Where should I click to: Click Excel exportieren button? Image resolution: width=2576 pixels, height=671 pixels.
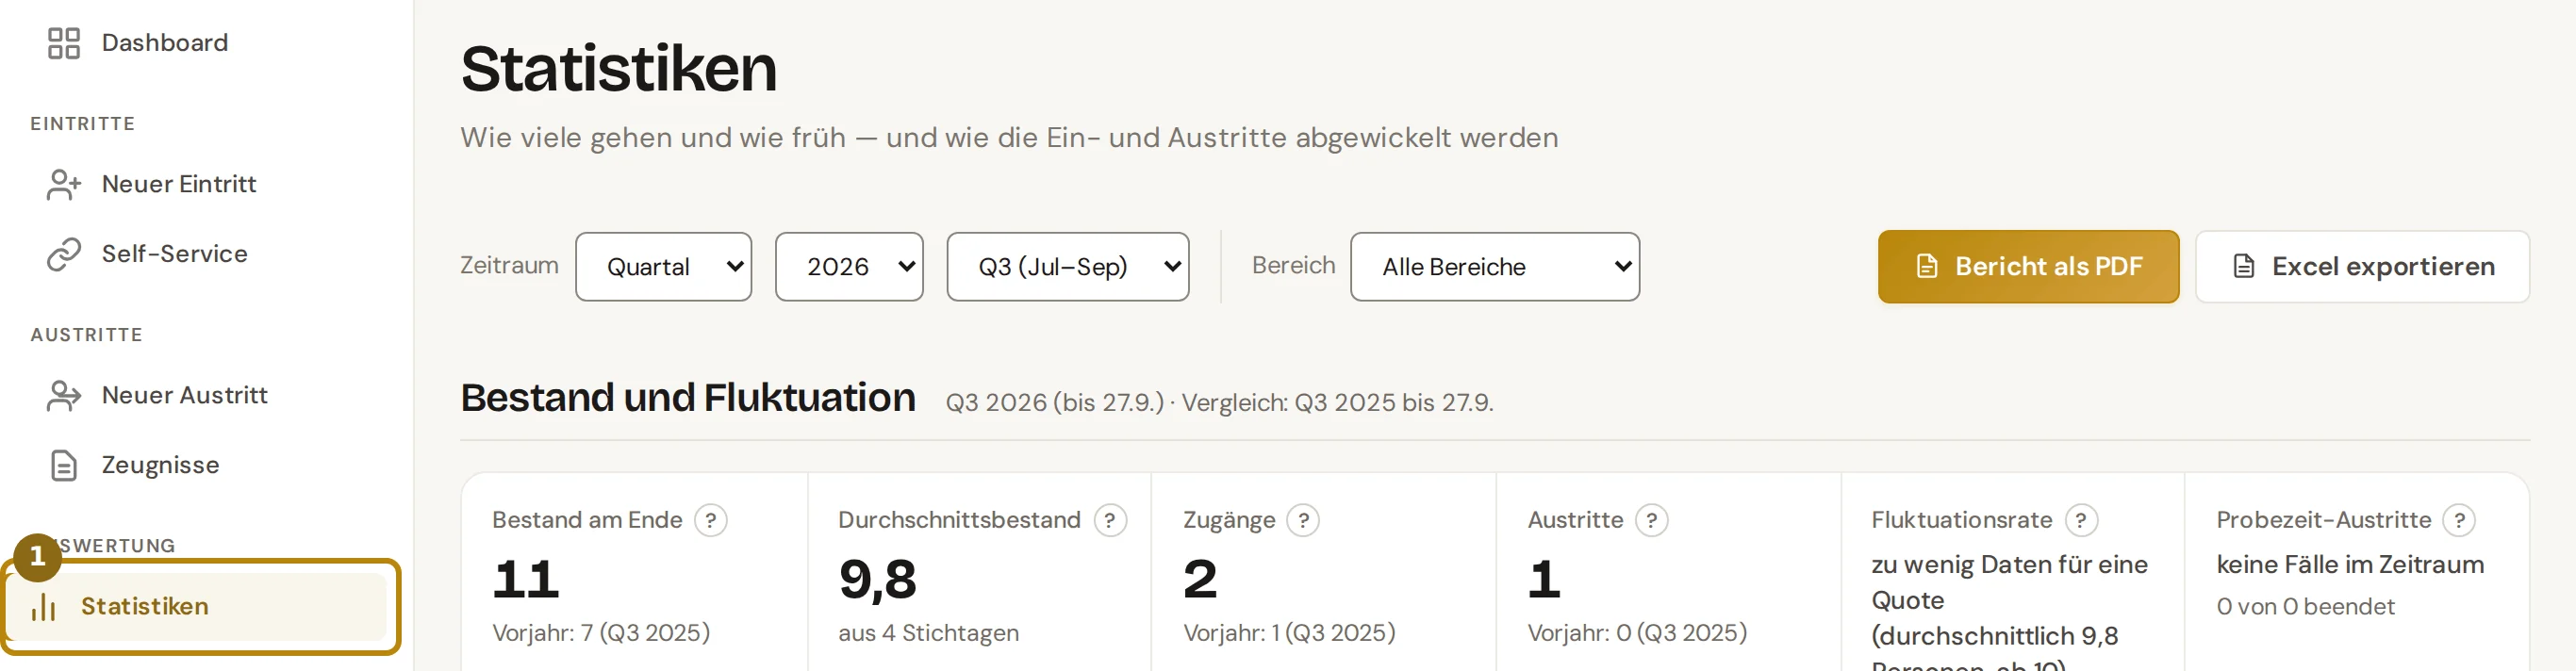click(x=2362, y=267)
